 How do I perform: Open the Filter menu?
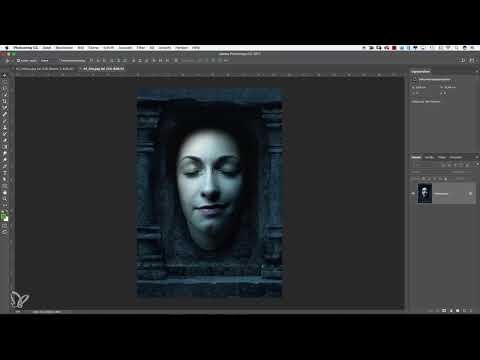(141, 48)
